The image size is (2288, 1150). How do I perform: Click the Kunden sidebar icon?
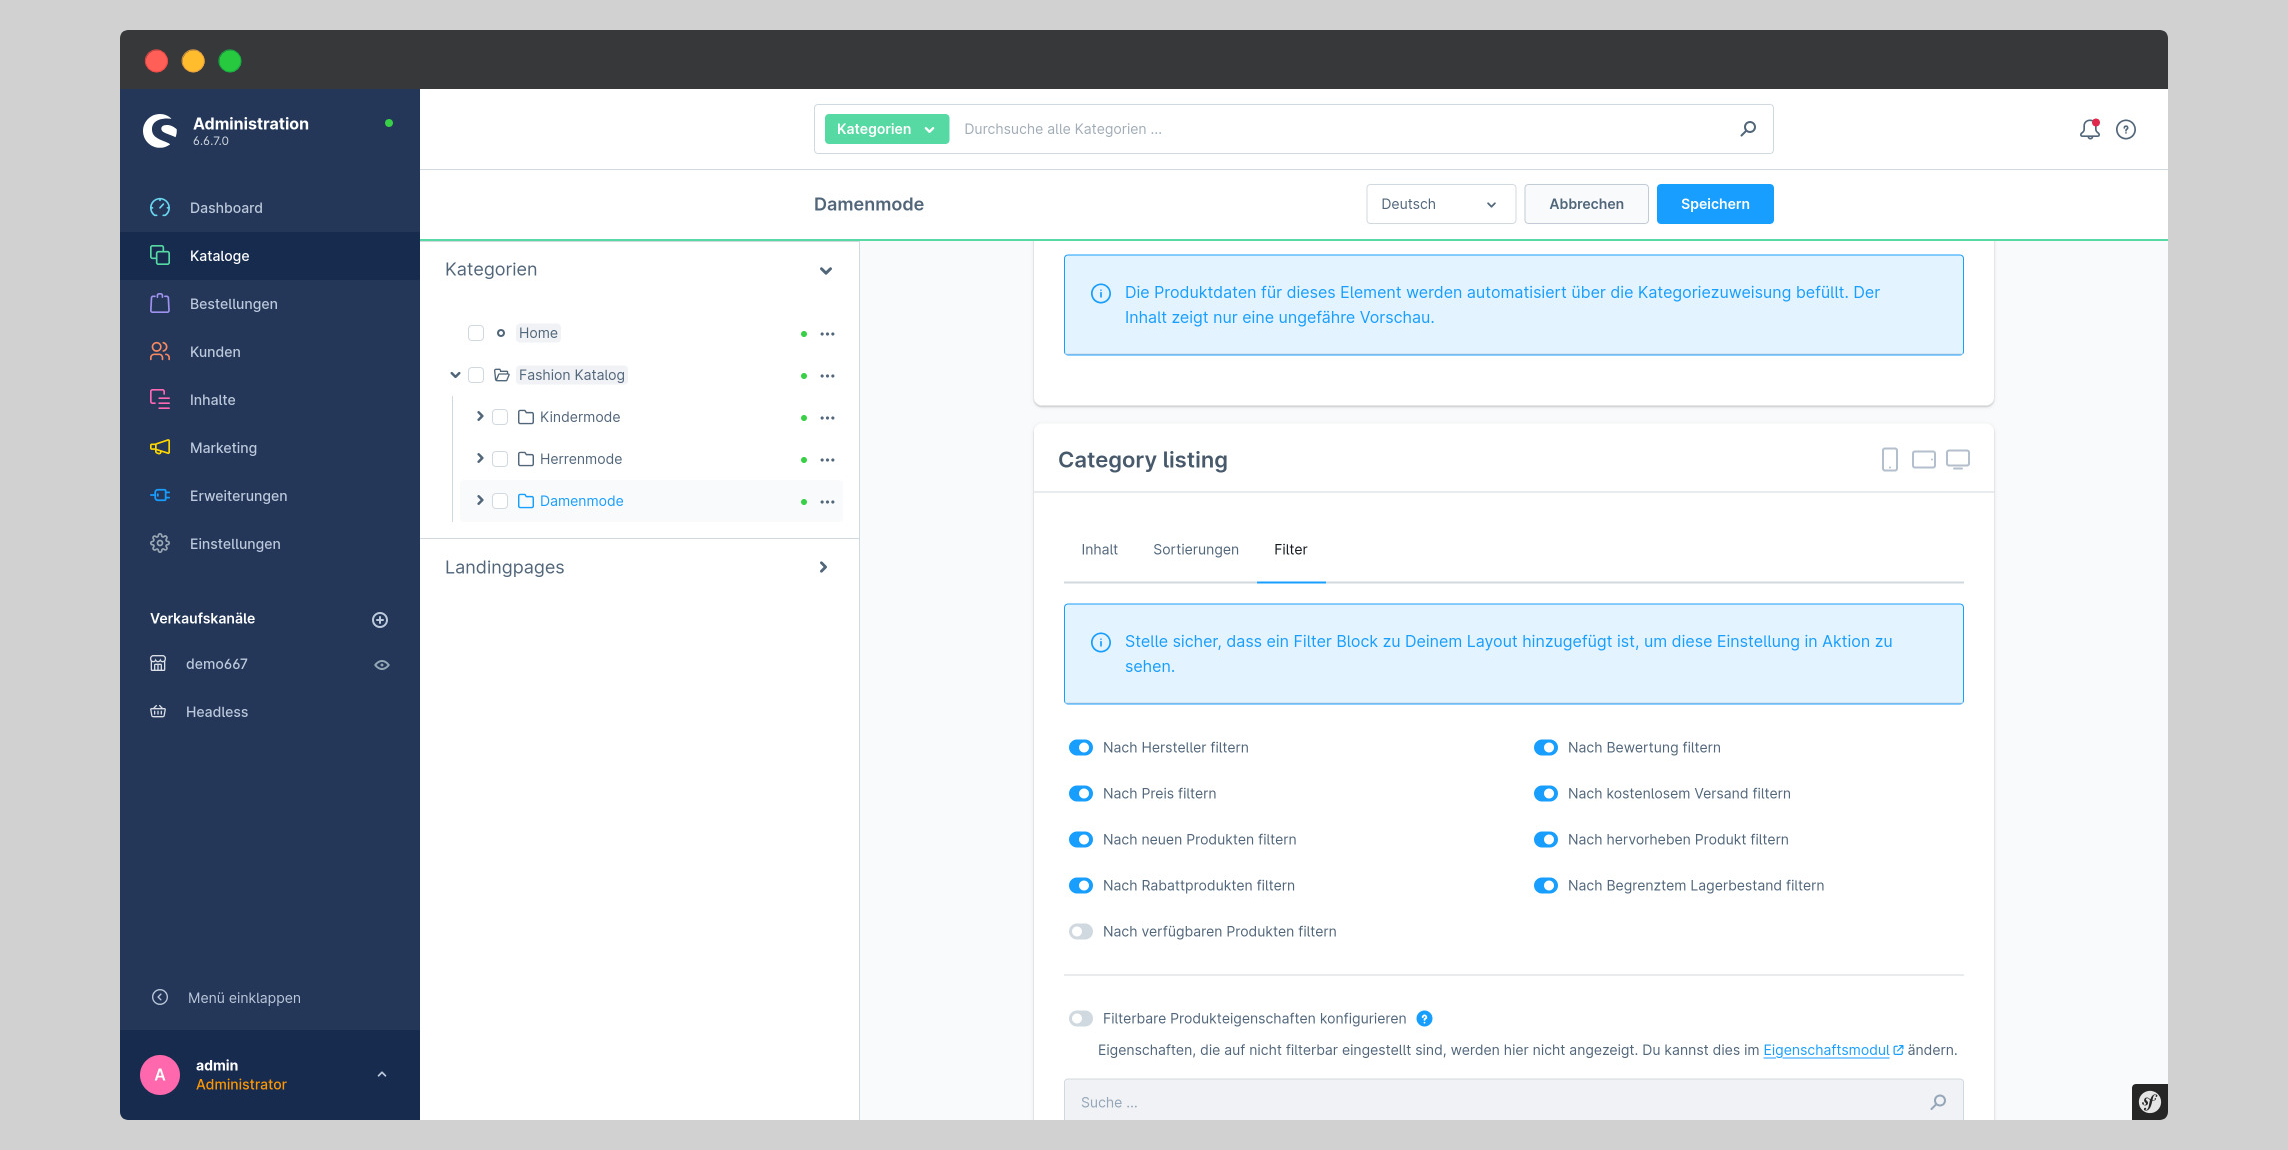[160, 352]
